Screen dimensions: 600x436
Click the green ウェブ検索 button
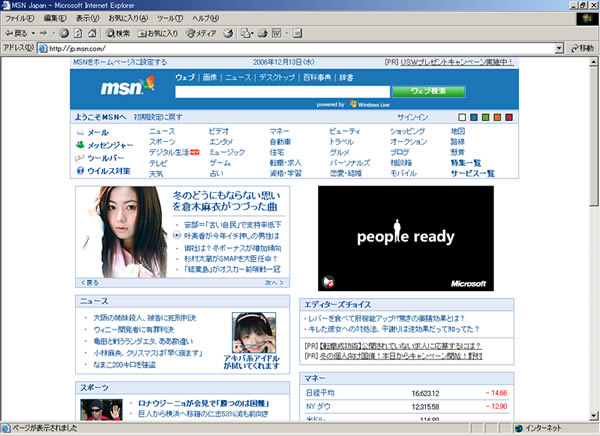click(429, 91)
